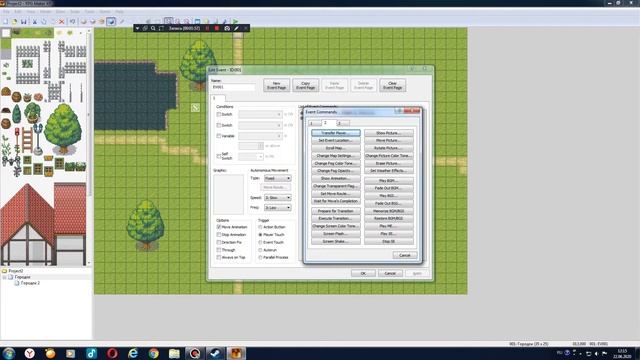Click New Event Page button
640x360 pixels.
coord(276,85)
